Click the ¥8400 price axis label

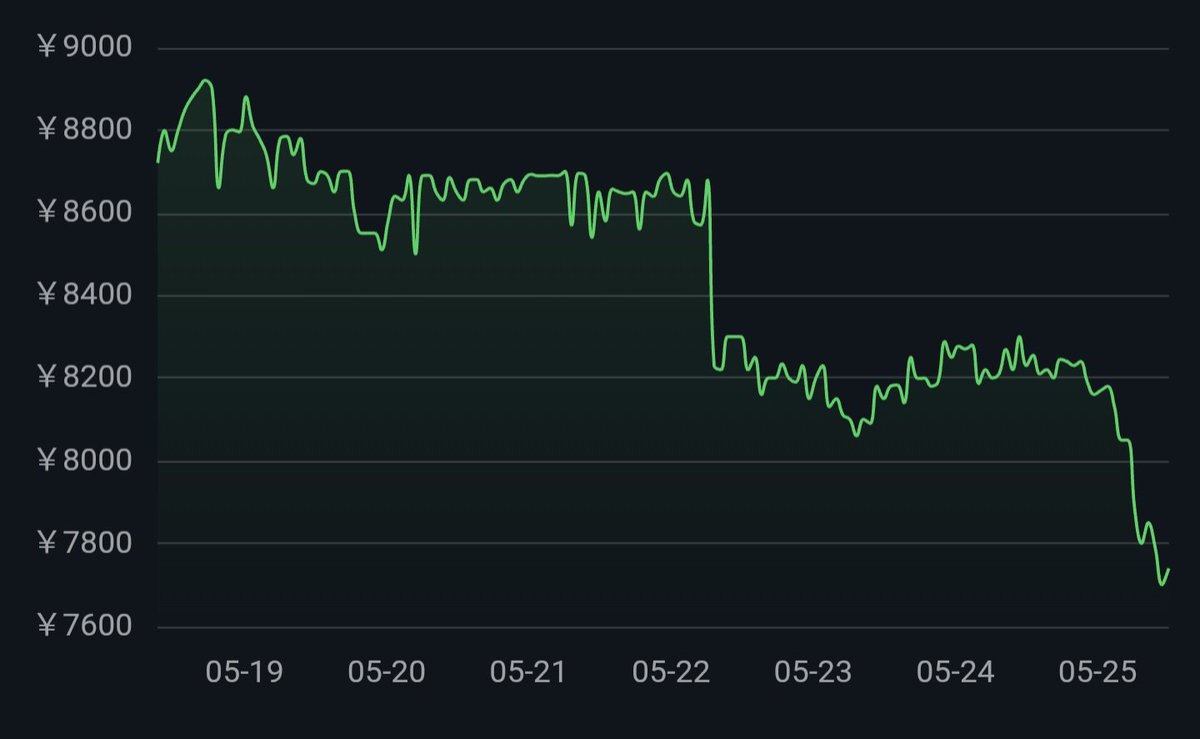click(x=83, y=296)
